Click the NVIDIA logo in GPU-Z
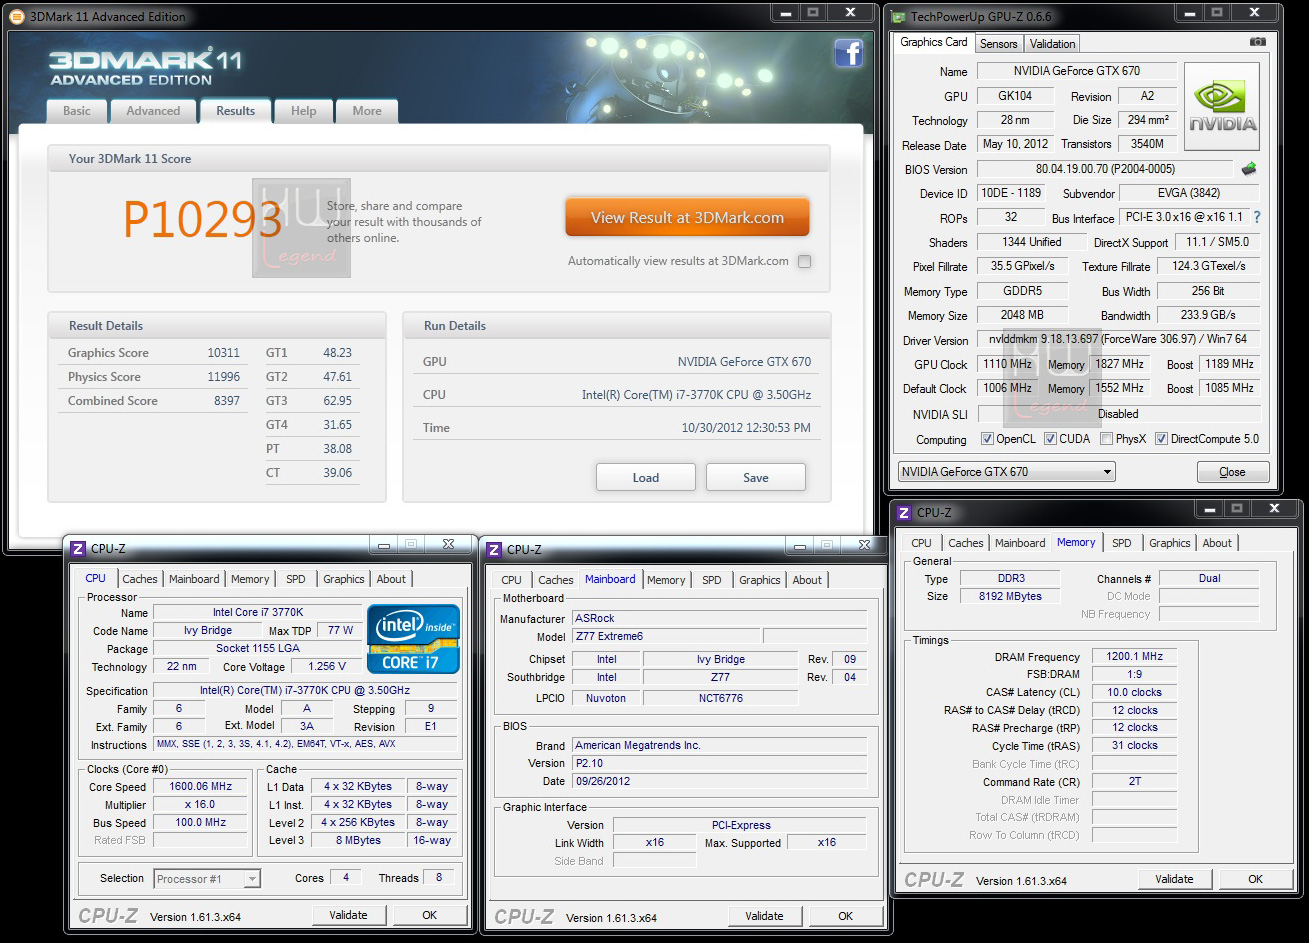Screen dimensions: 1309x943 pyautogui.click(x=1221, y=107)
